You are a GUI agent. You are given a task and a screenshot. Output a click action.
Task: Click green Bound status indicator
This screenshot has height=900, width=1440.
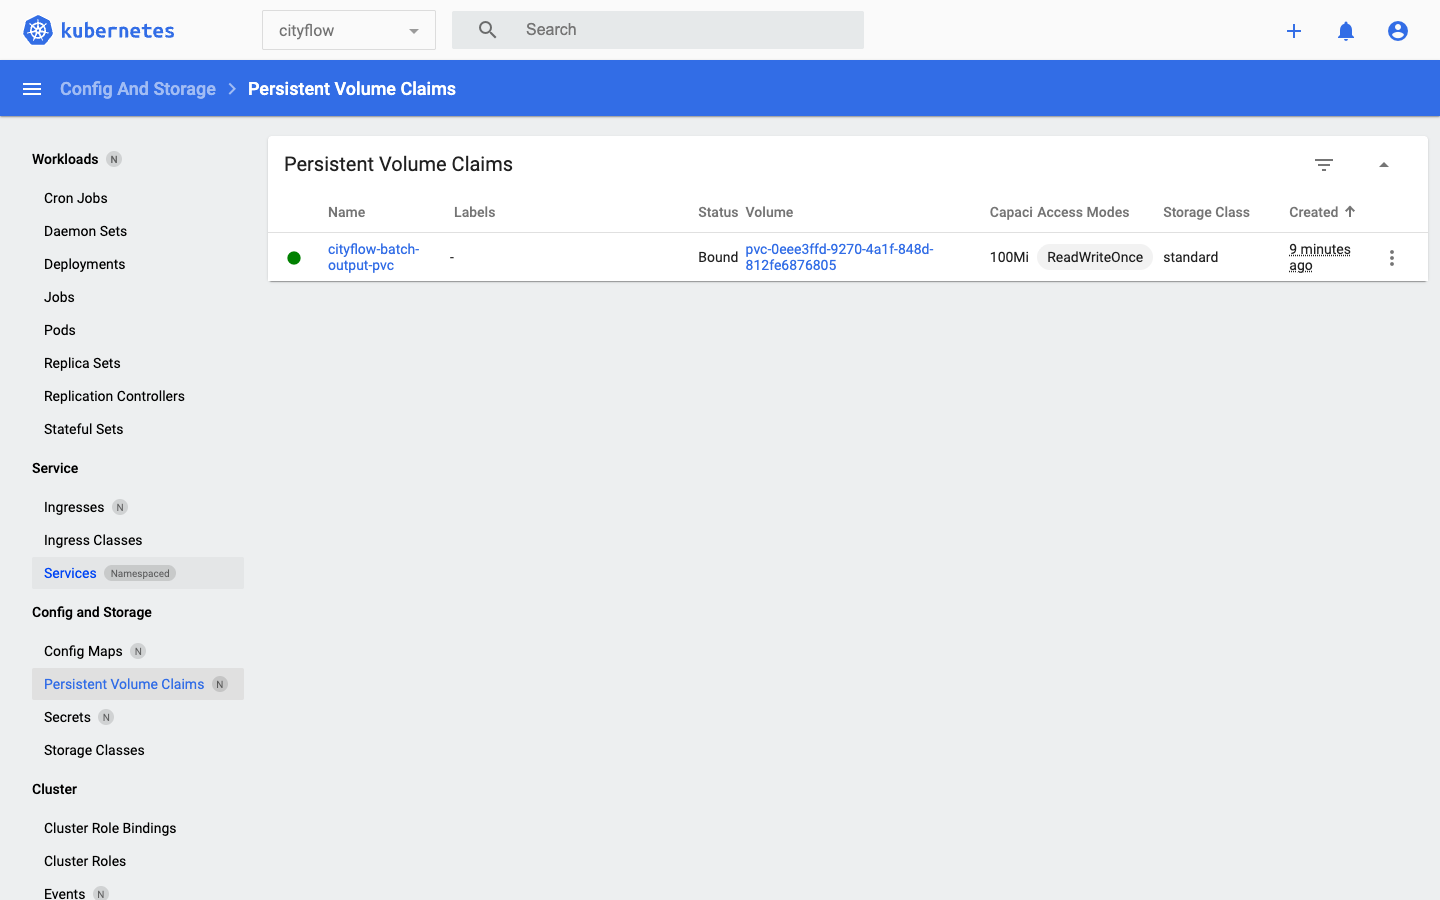tap(294, 258)
